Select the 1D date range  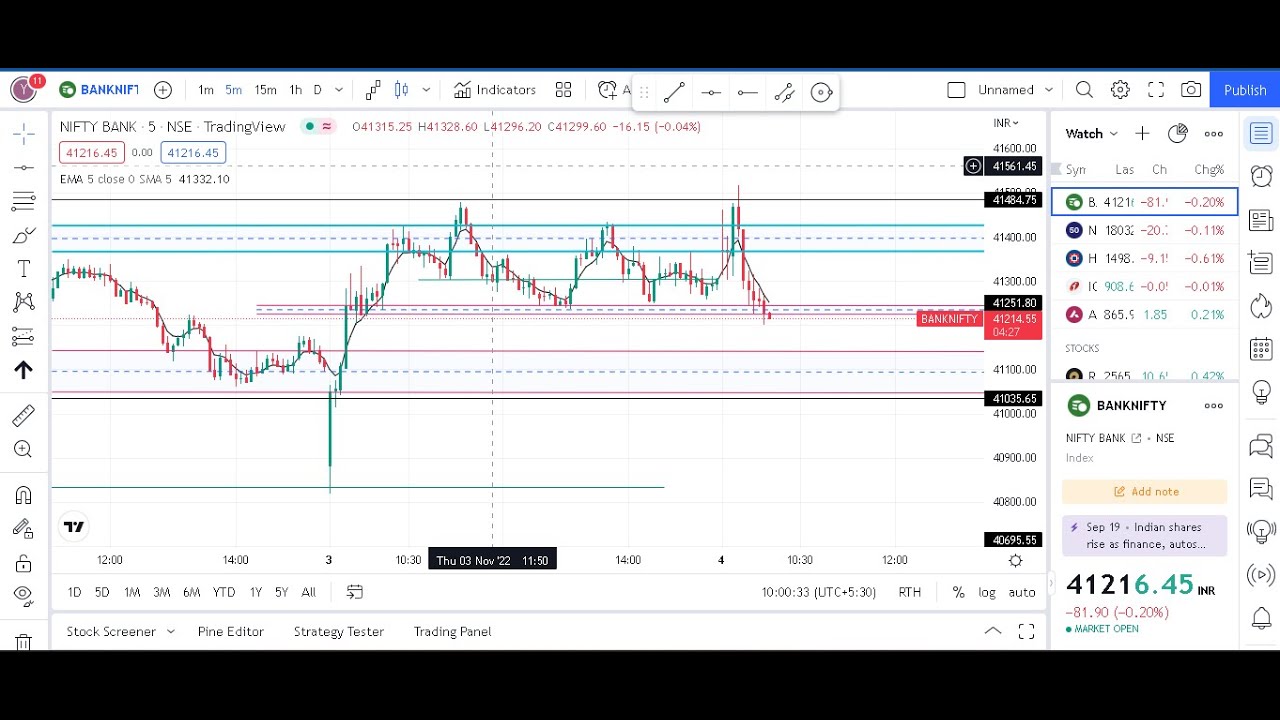pyautogui.click(x=74, y=592)
